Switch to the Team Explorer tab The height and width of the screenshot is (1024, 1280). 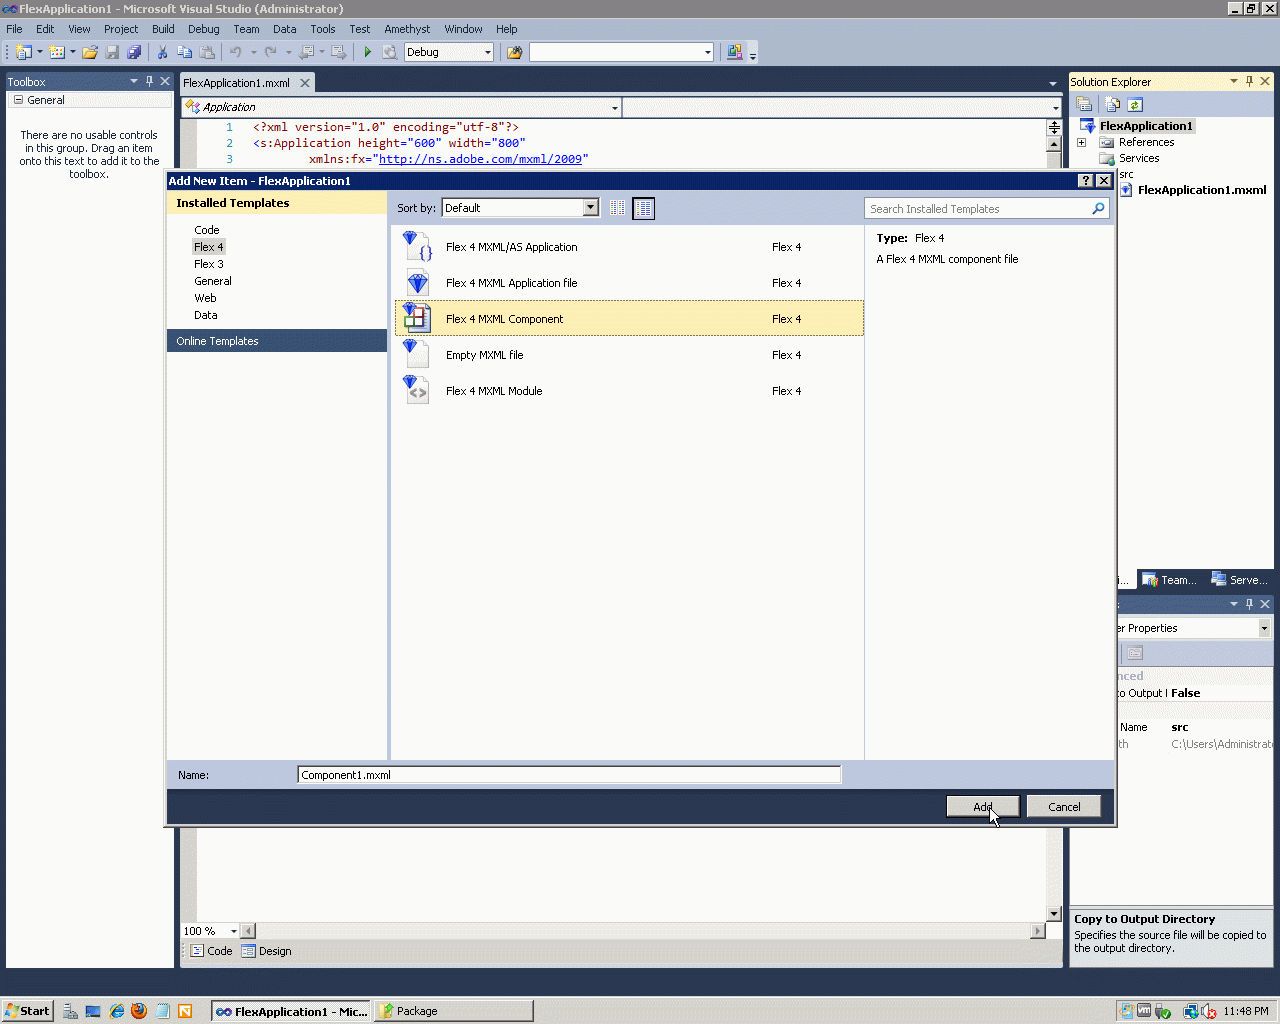pos(1170,580)
